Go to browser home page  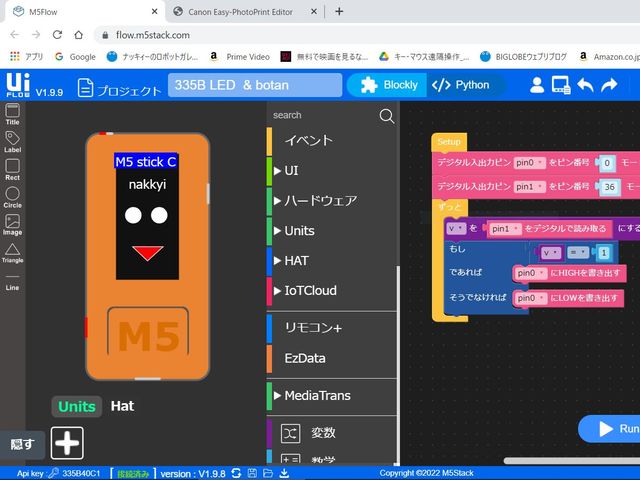tap(78, 35)
